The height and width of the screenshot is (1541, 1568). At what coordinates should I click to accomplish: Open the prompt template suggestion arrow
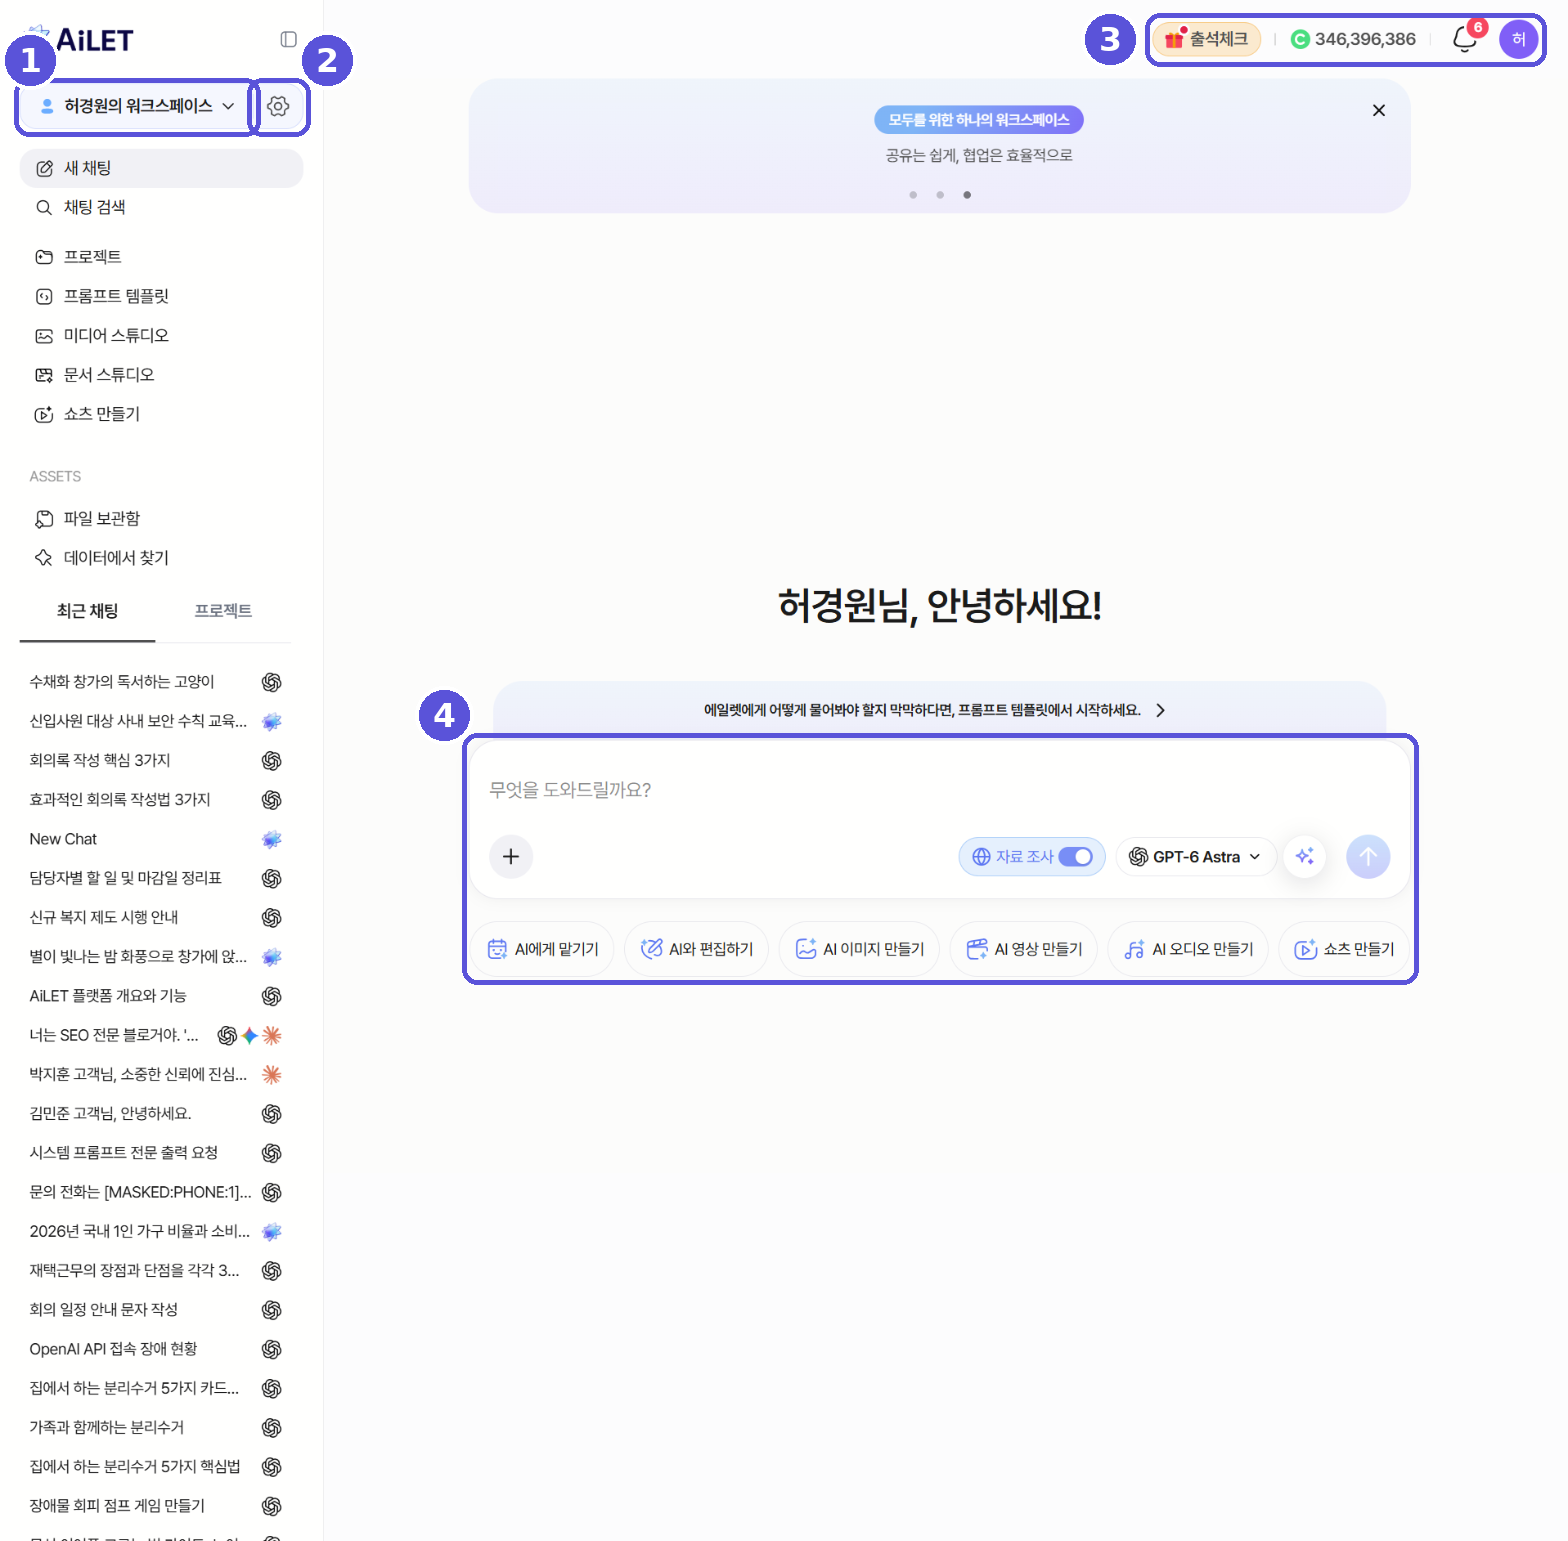[1160, 710]
